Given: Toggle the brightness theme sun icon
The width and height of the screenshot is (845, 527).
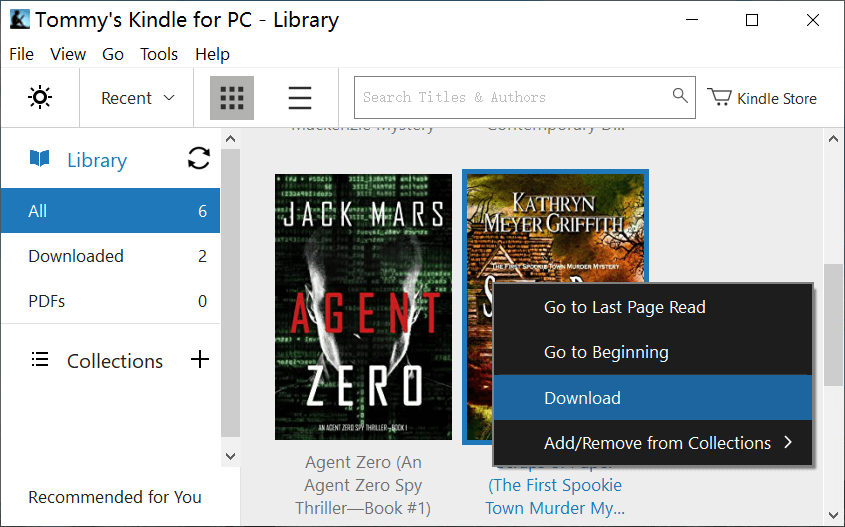Looking at the screenshot, I should pos(40,98).
